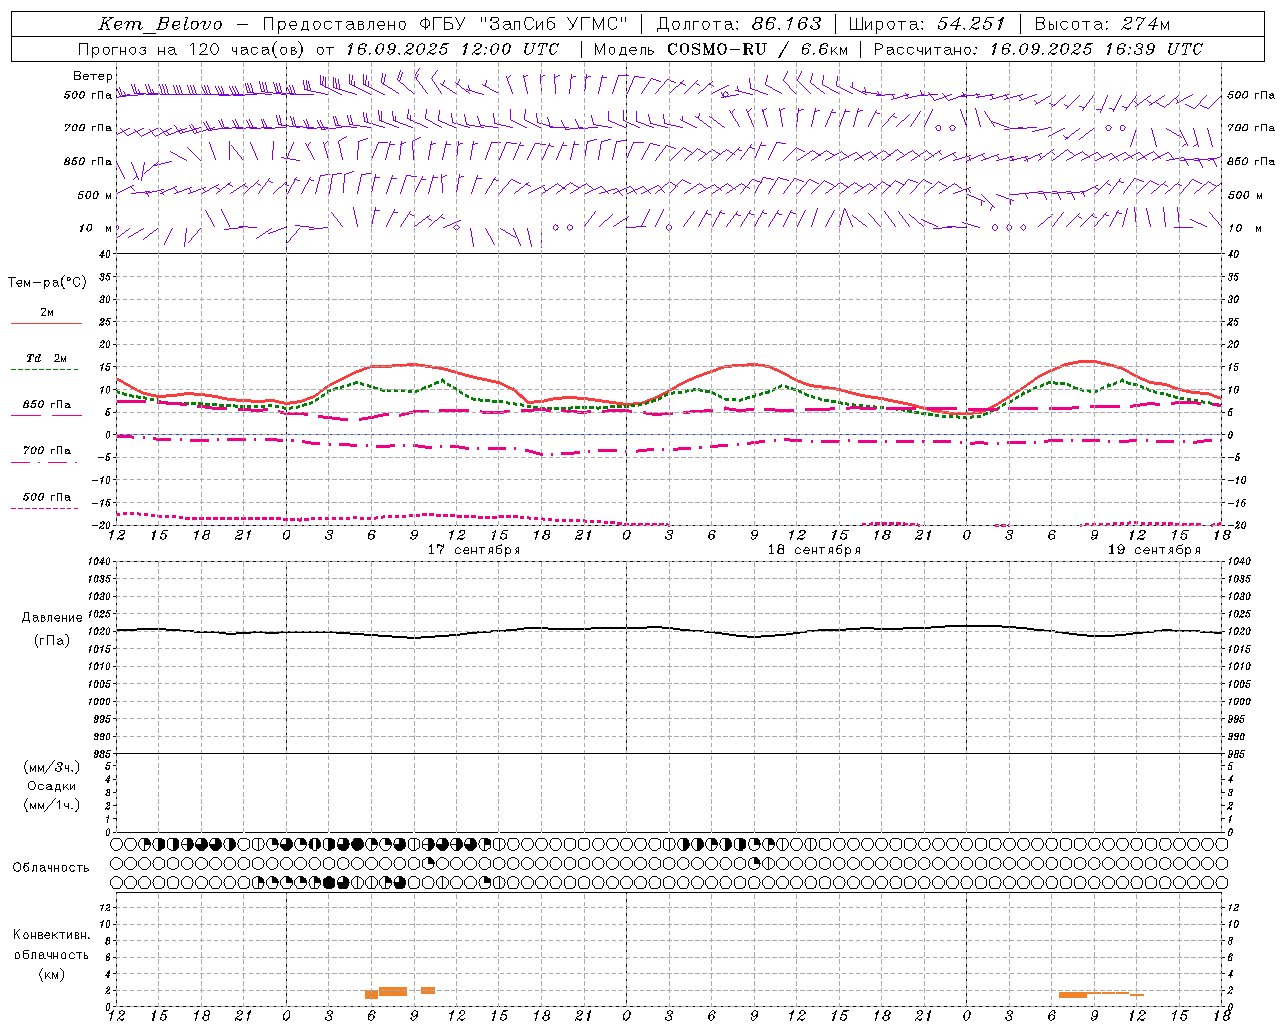Click the 'Td 2м' dew point legend entry
The height and width of the screenshot is (1024, 1280).
(46, 358)
